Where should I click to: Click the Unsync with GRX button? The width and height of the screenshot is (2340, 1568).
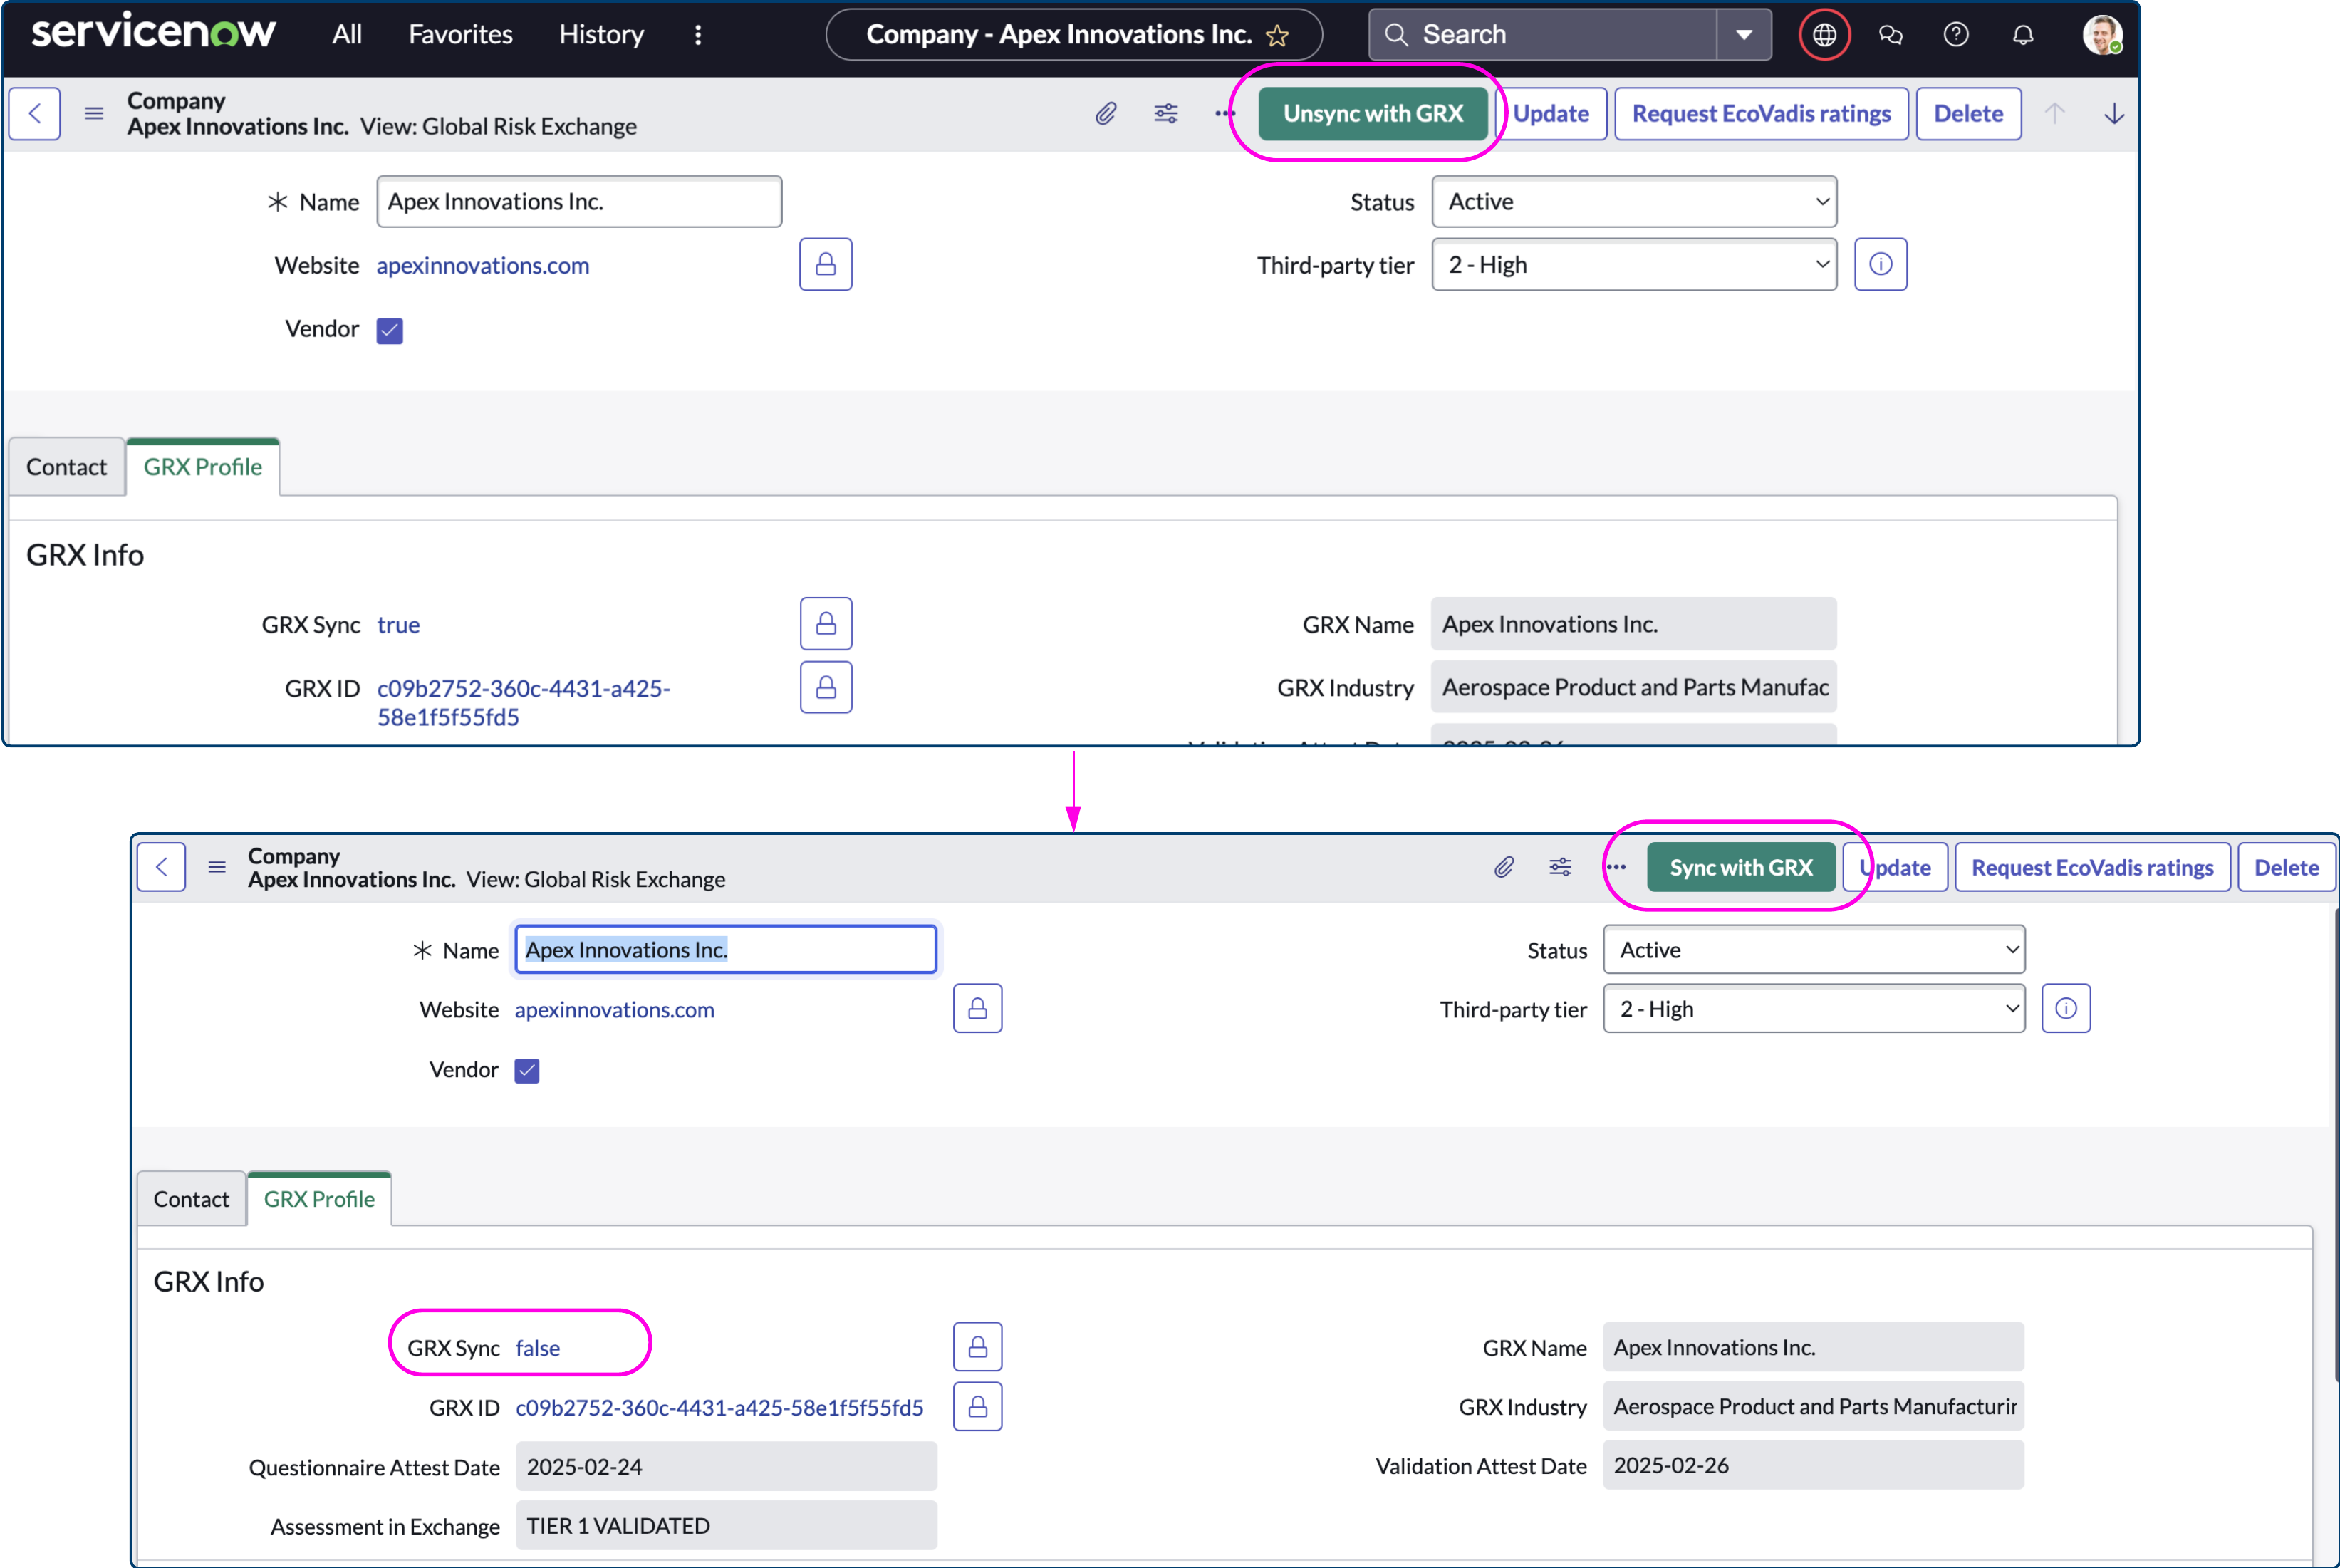1373,113
